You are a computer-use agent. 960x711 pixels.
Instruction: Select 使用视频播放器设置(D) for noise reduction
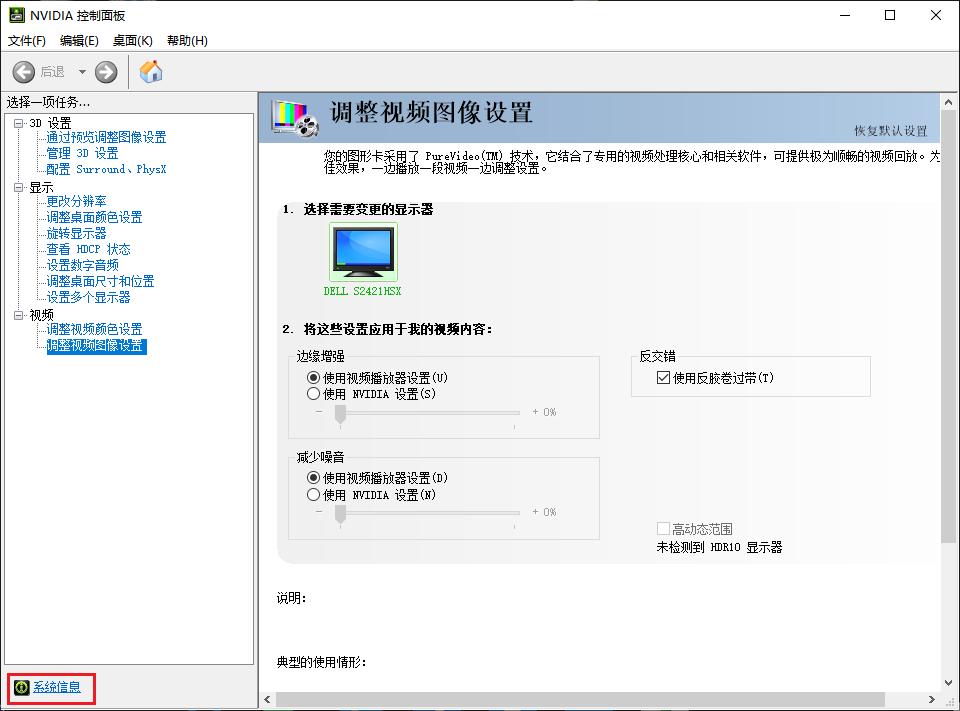click(x=378, y=478)
